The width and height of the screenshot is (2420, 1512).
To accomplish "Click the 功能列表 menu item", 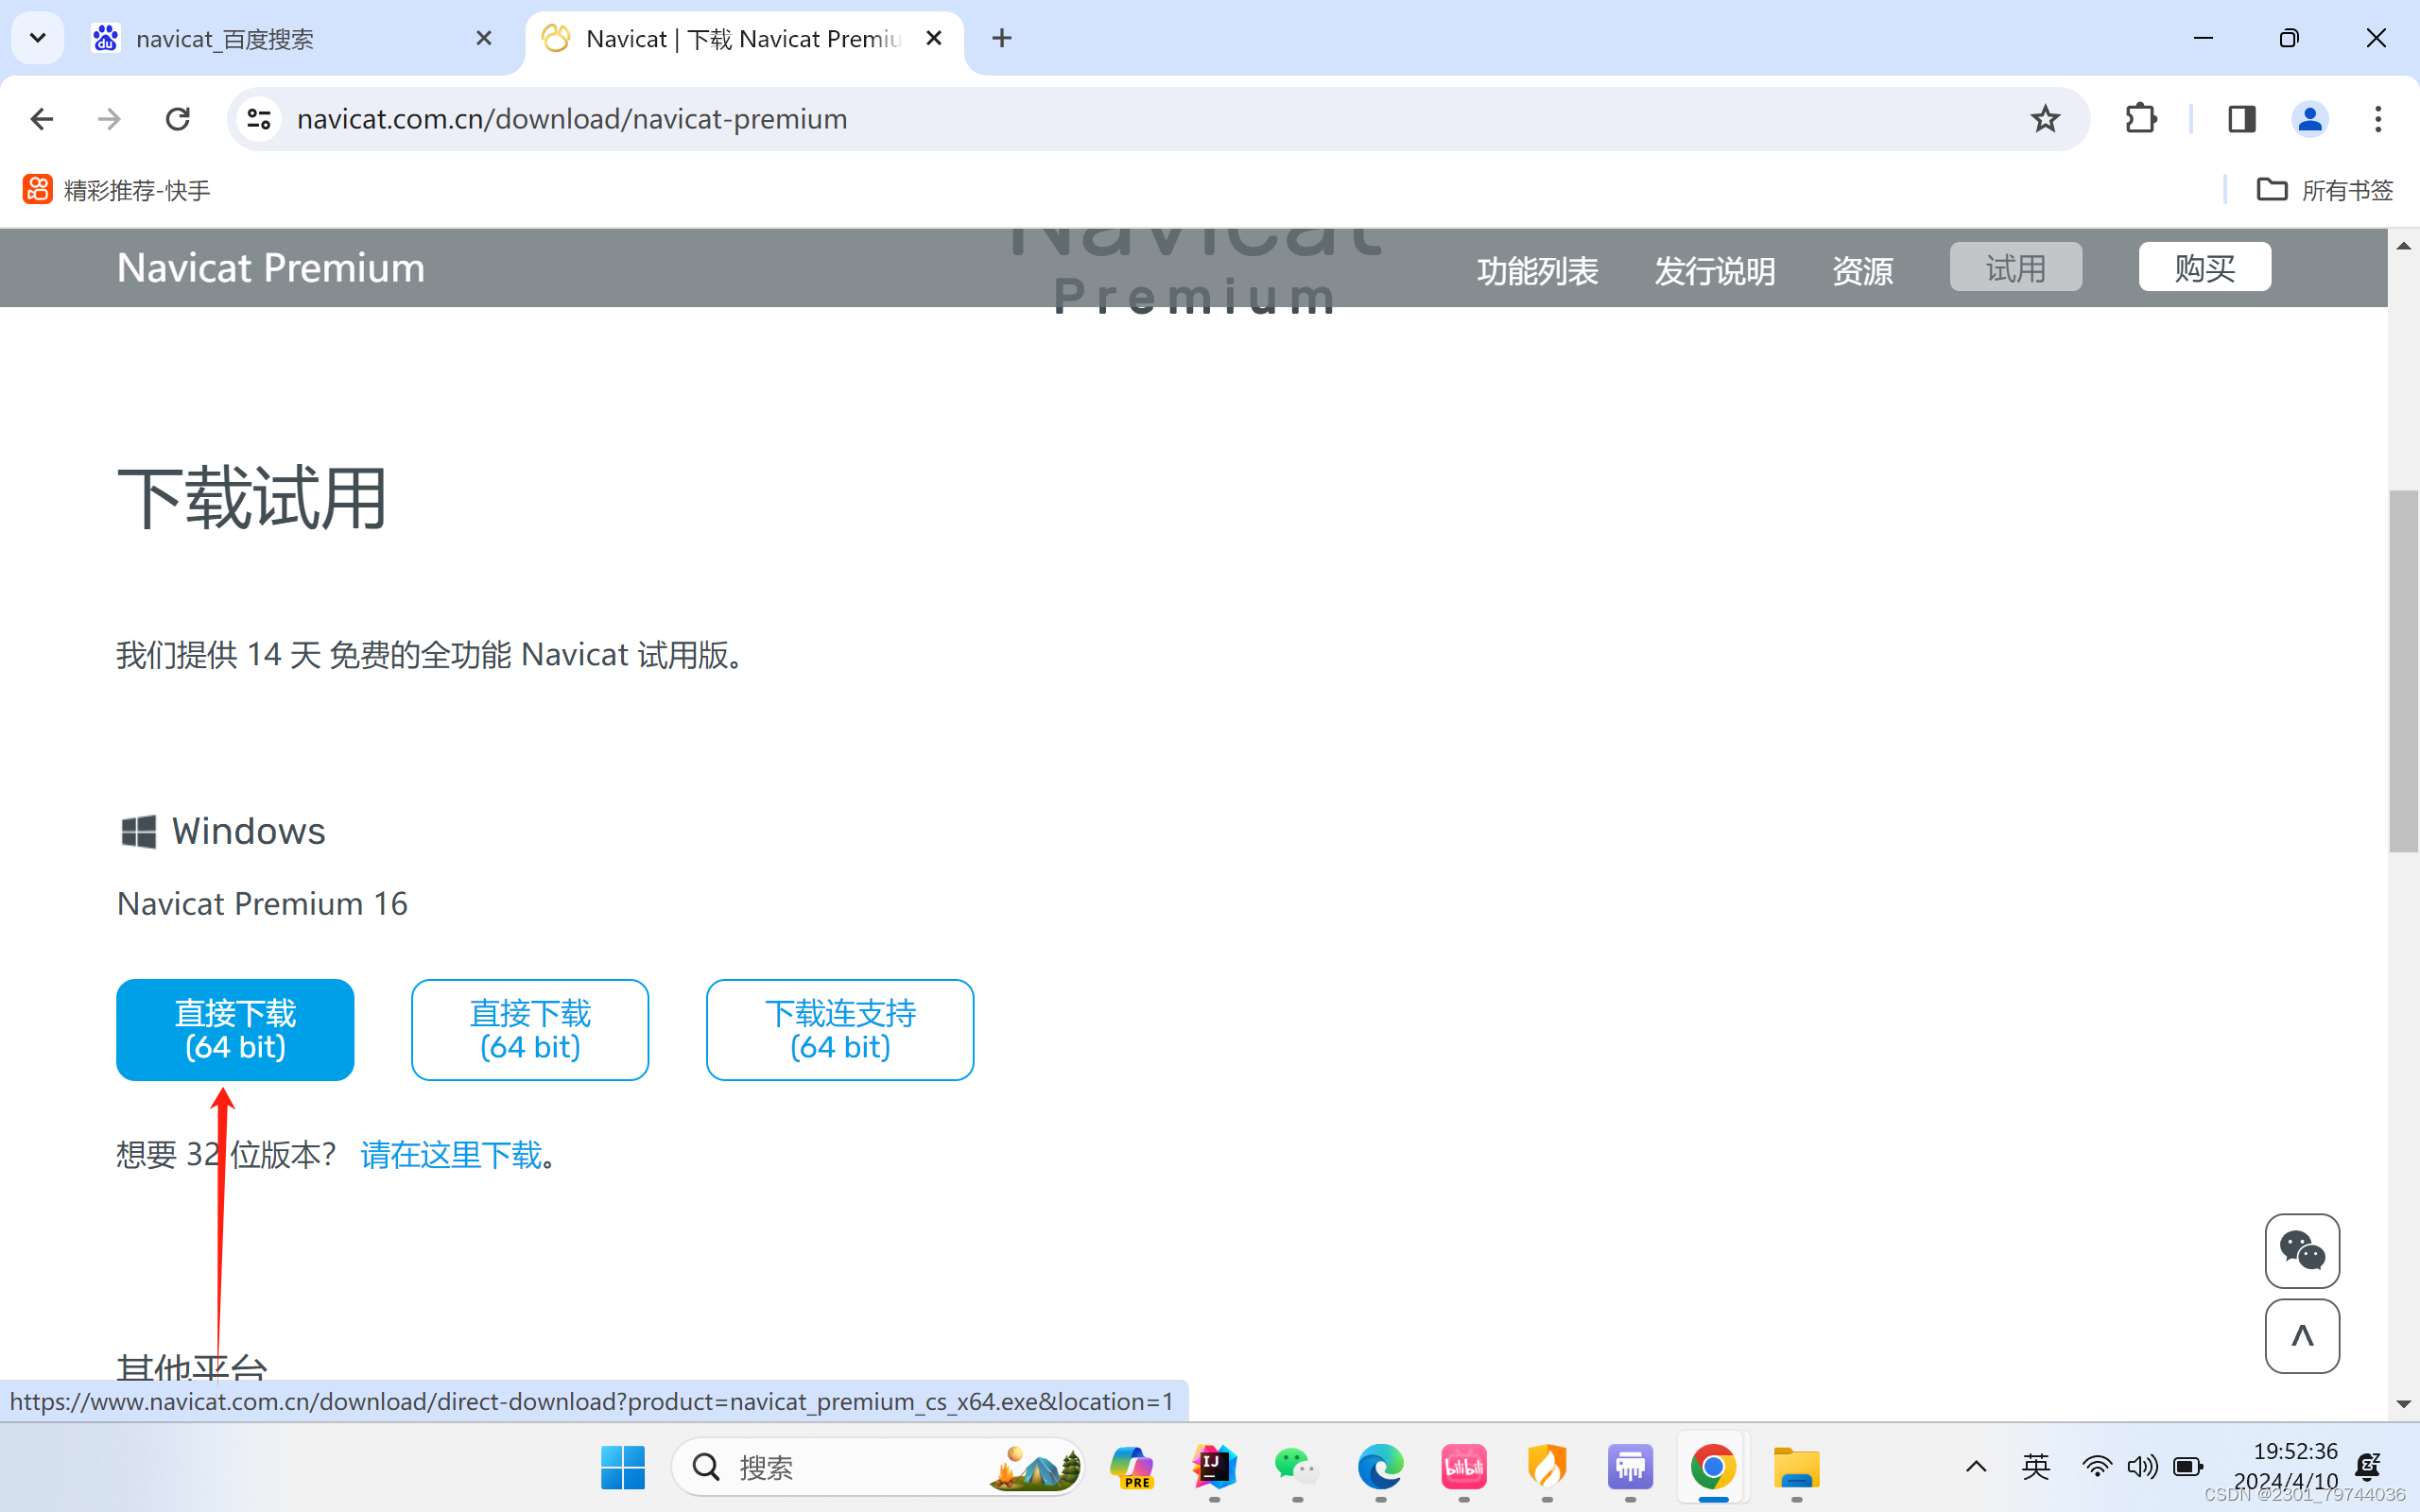I will pyautogui.click(x=1535, y=266).
